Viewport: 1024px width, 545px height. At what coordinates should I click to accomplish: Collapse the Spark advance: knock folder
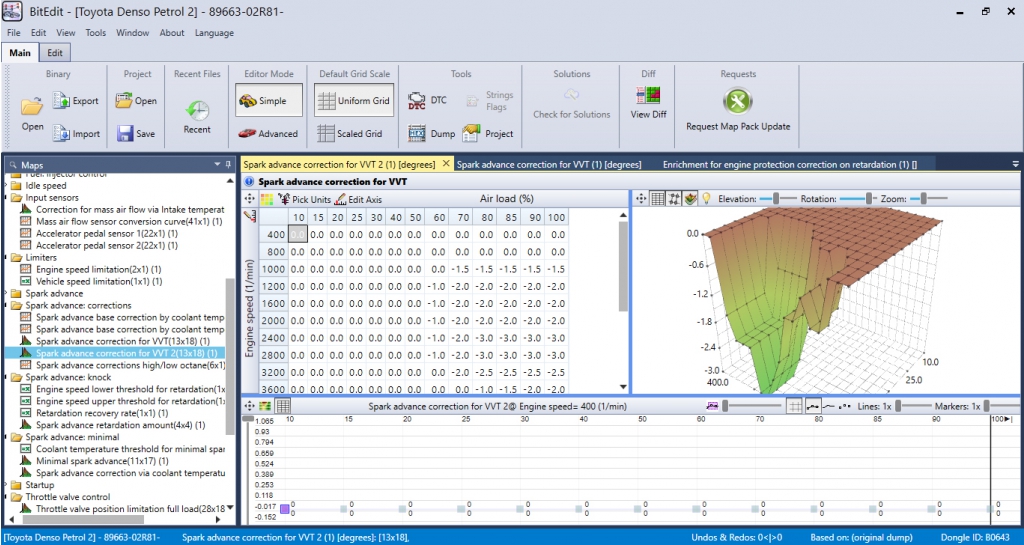click(x=7, y=377)
